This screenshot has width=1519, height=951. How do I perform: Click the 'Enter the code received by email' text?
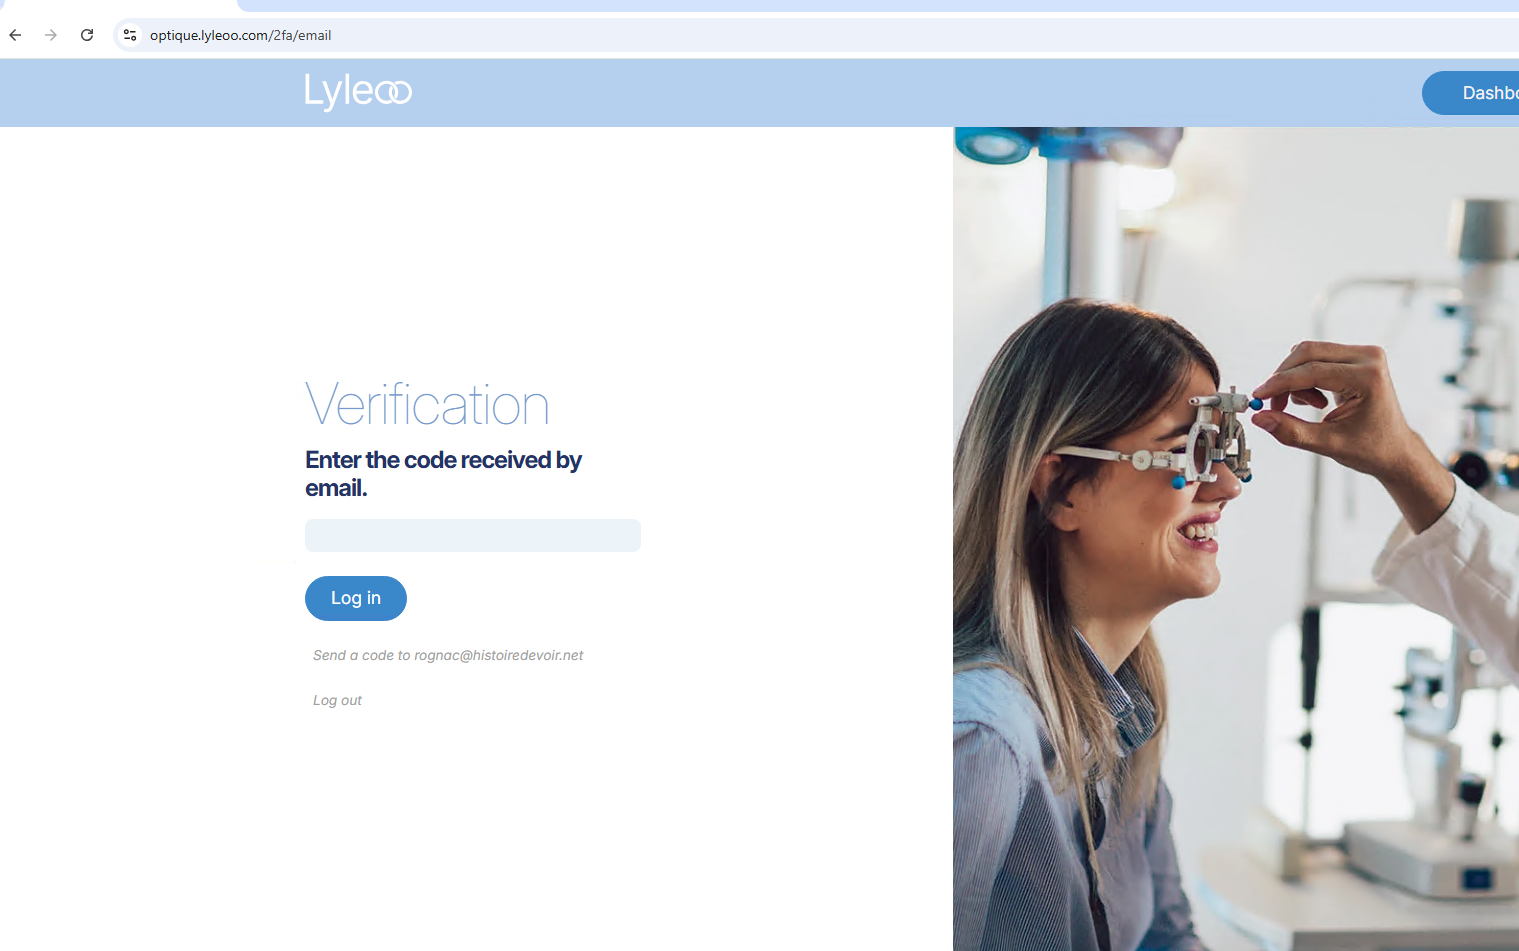443,474
